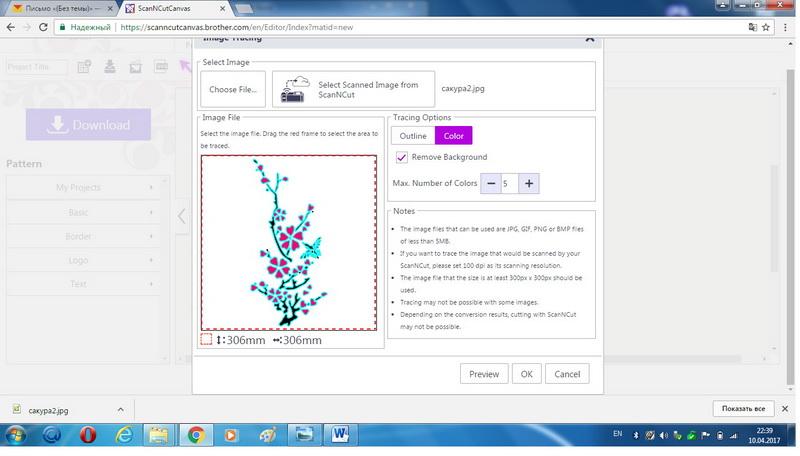Open downloaded сакура2.jpg file
Image resolution: width=800 pixels, height=456 pixels.
coord(48,410)
